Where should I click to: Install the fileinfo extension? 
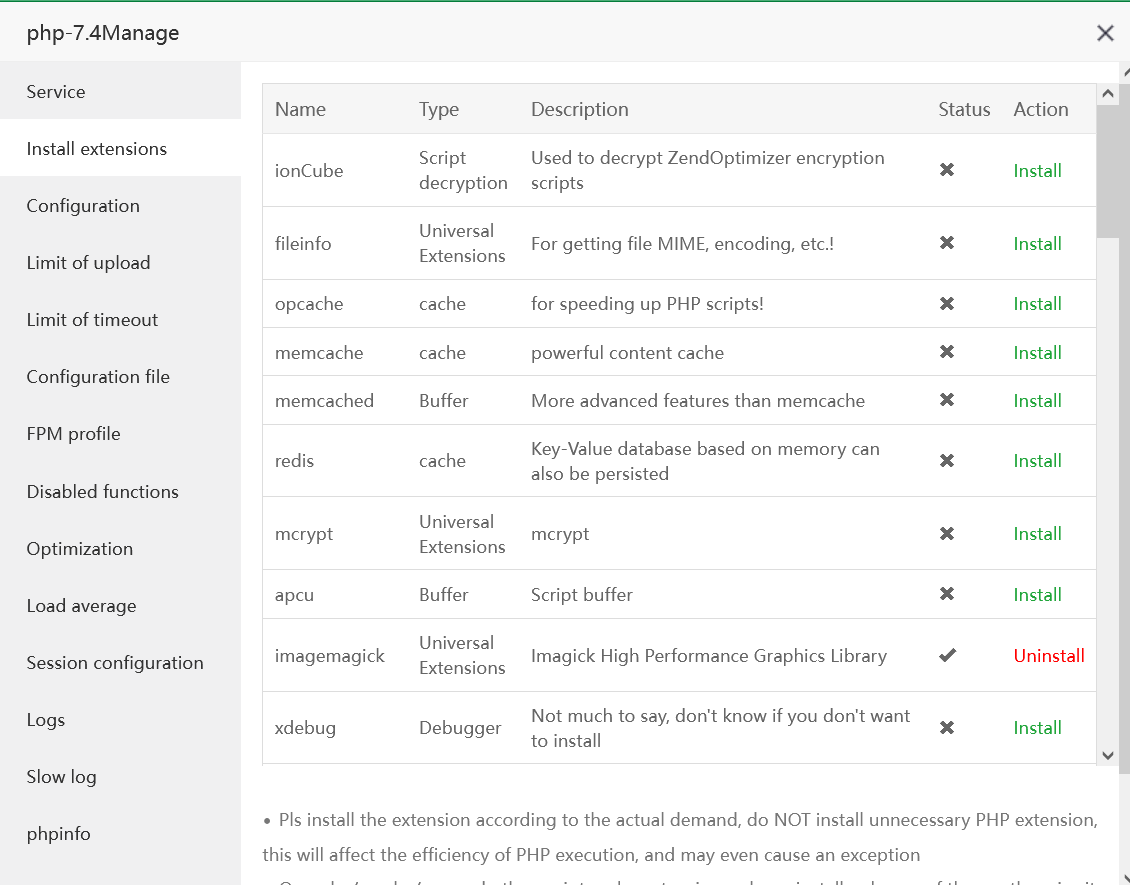(1037, 244)
